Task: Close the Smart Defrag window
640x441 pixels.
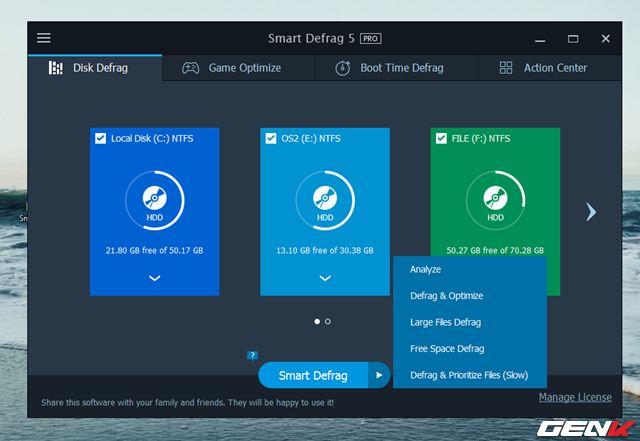Action: (x=606, y=38)
